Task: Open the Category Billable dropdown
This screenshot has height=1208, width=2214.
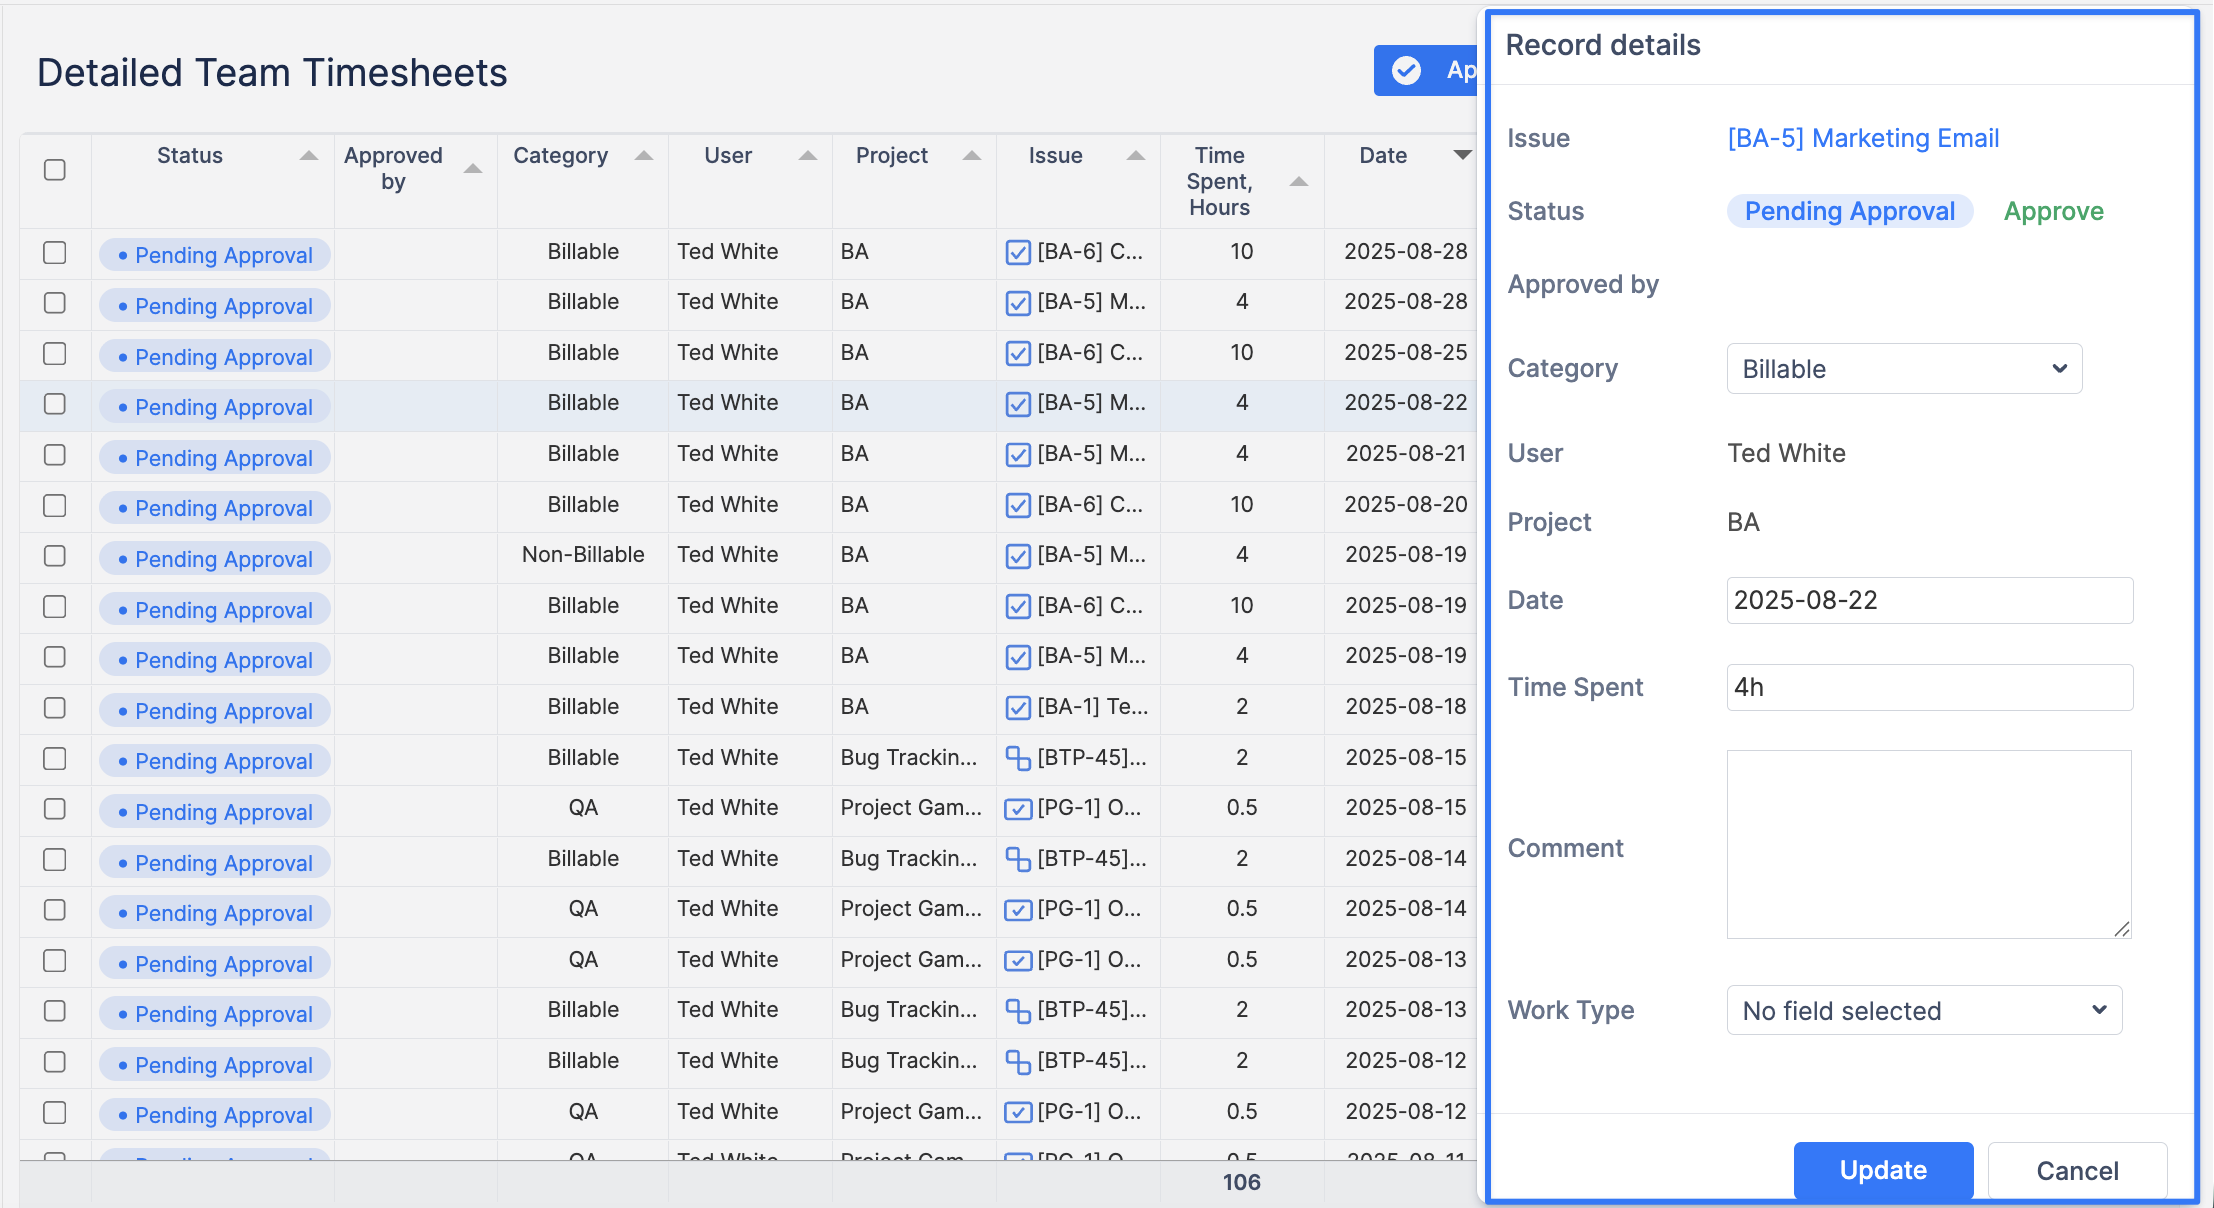Action: pos(1904,369)
